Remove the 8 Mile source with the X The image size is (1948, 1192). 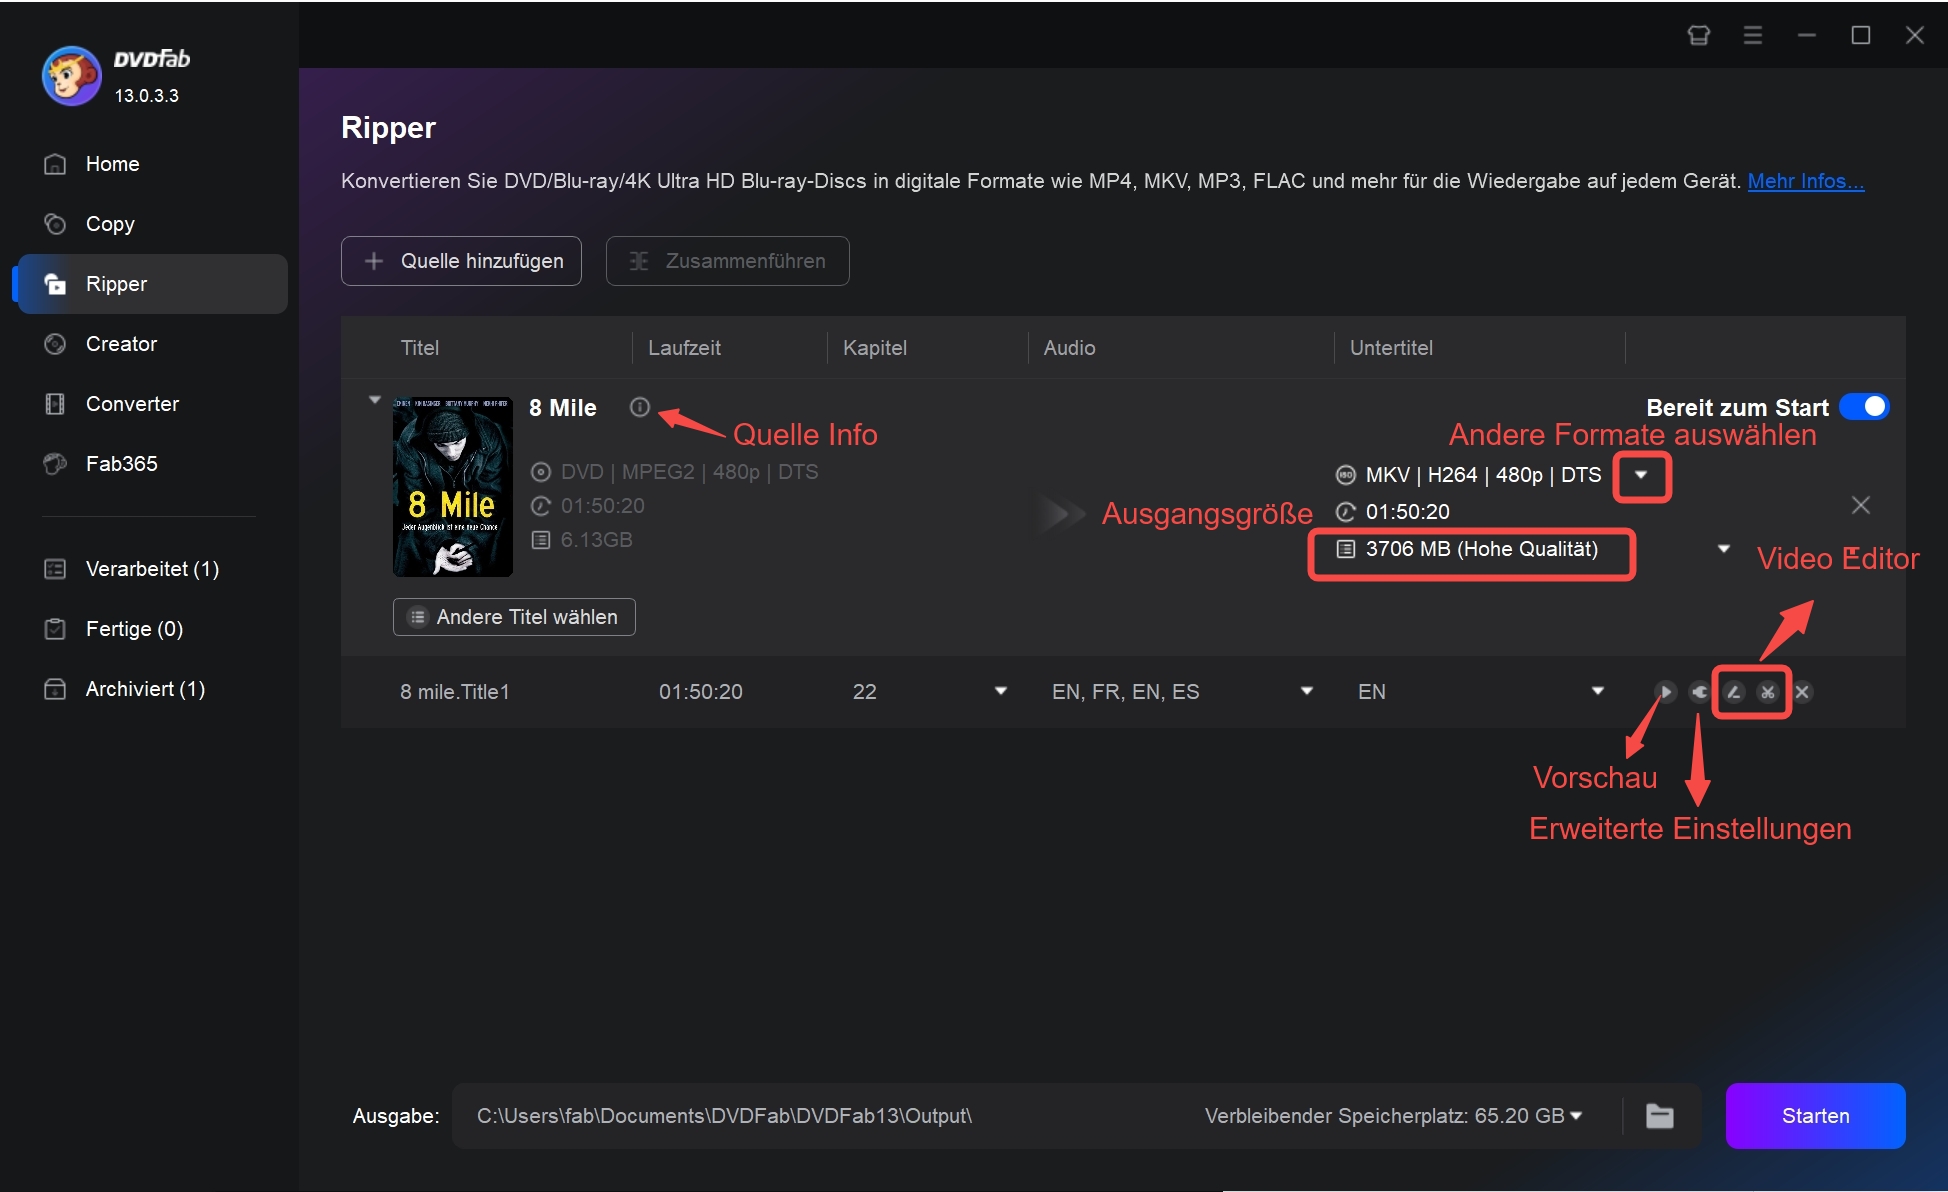pyautogui.click(x=1861, y=505)
